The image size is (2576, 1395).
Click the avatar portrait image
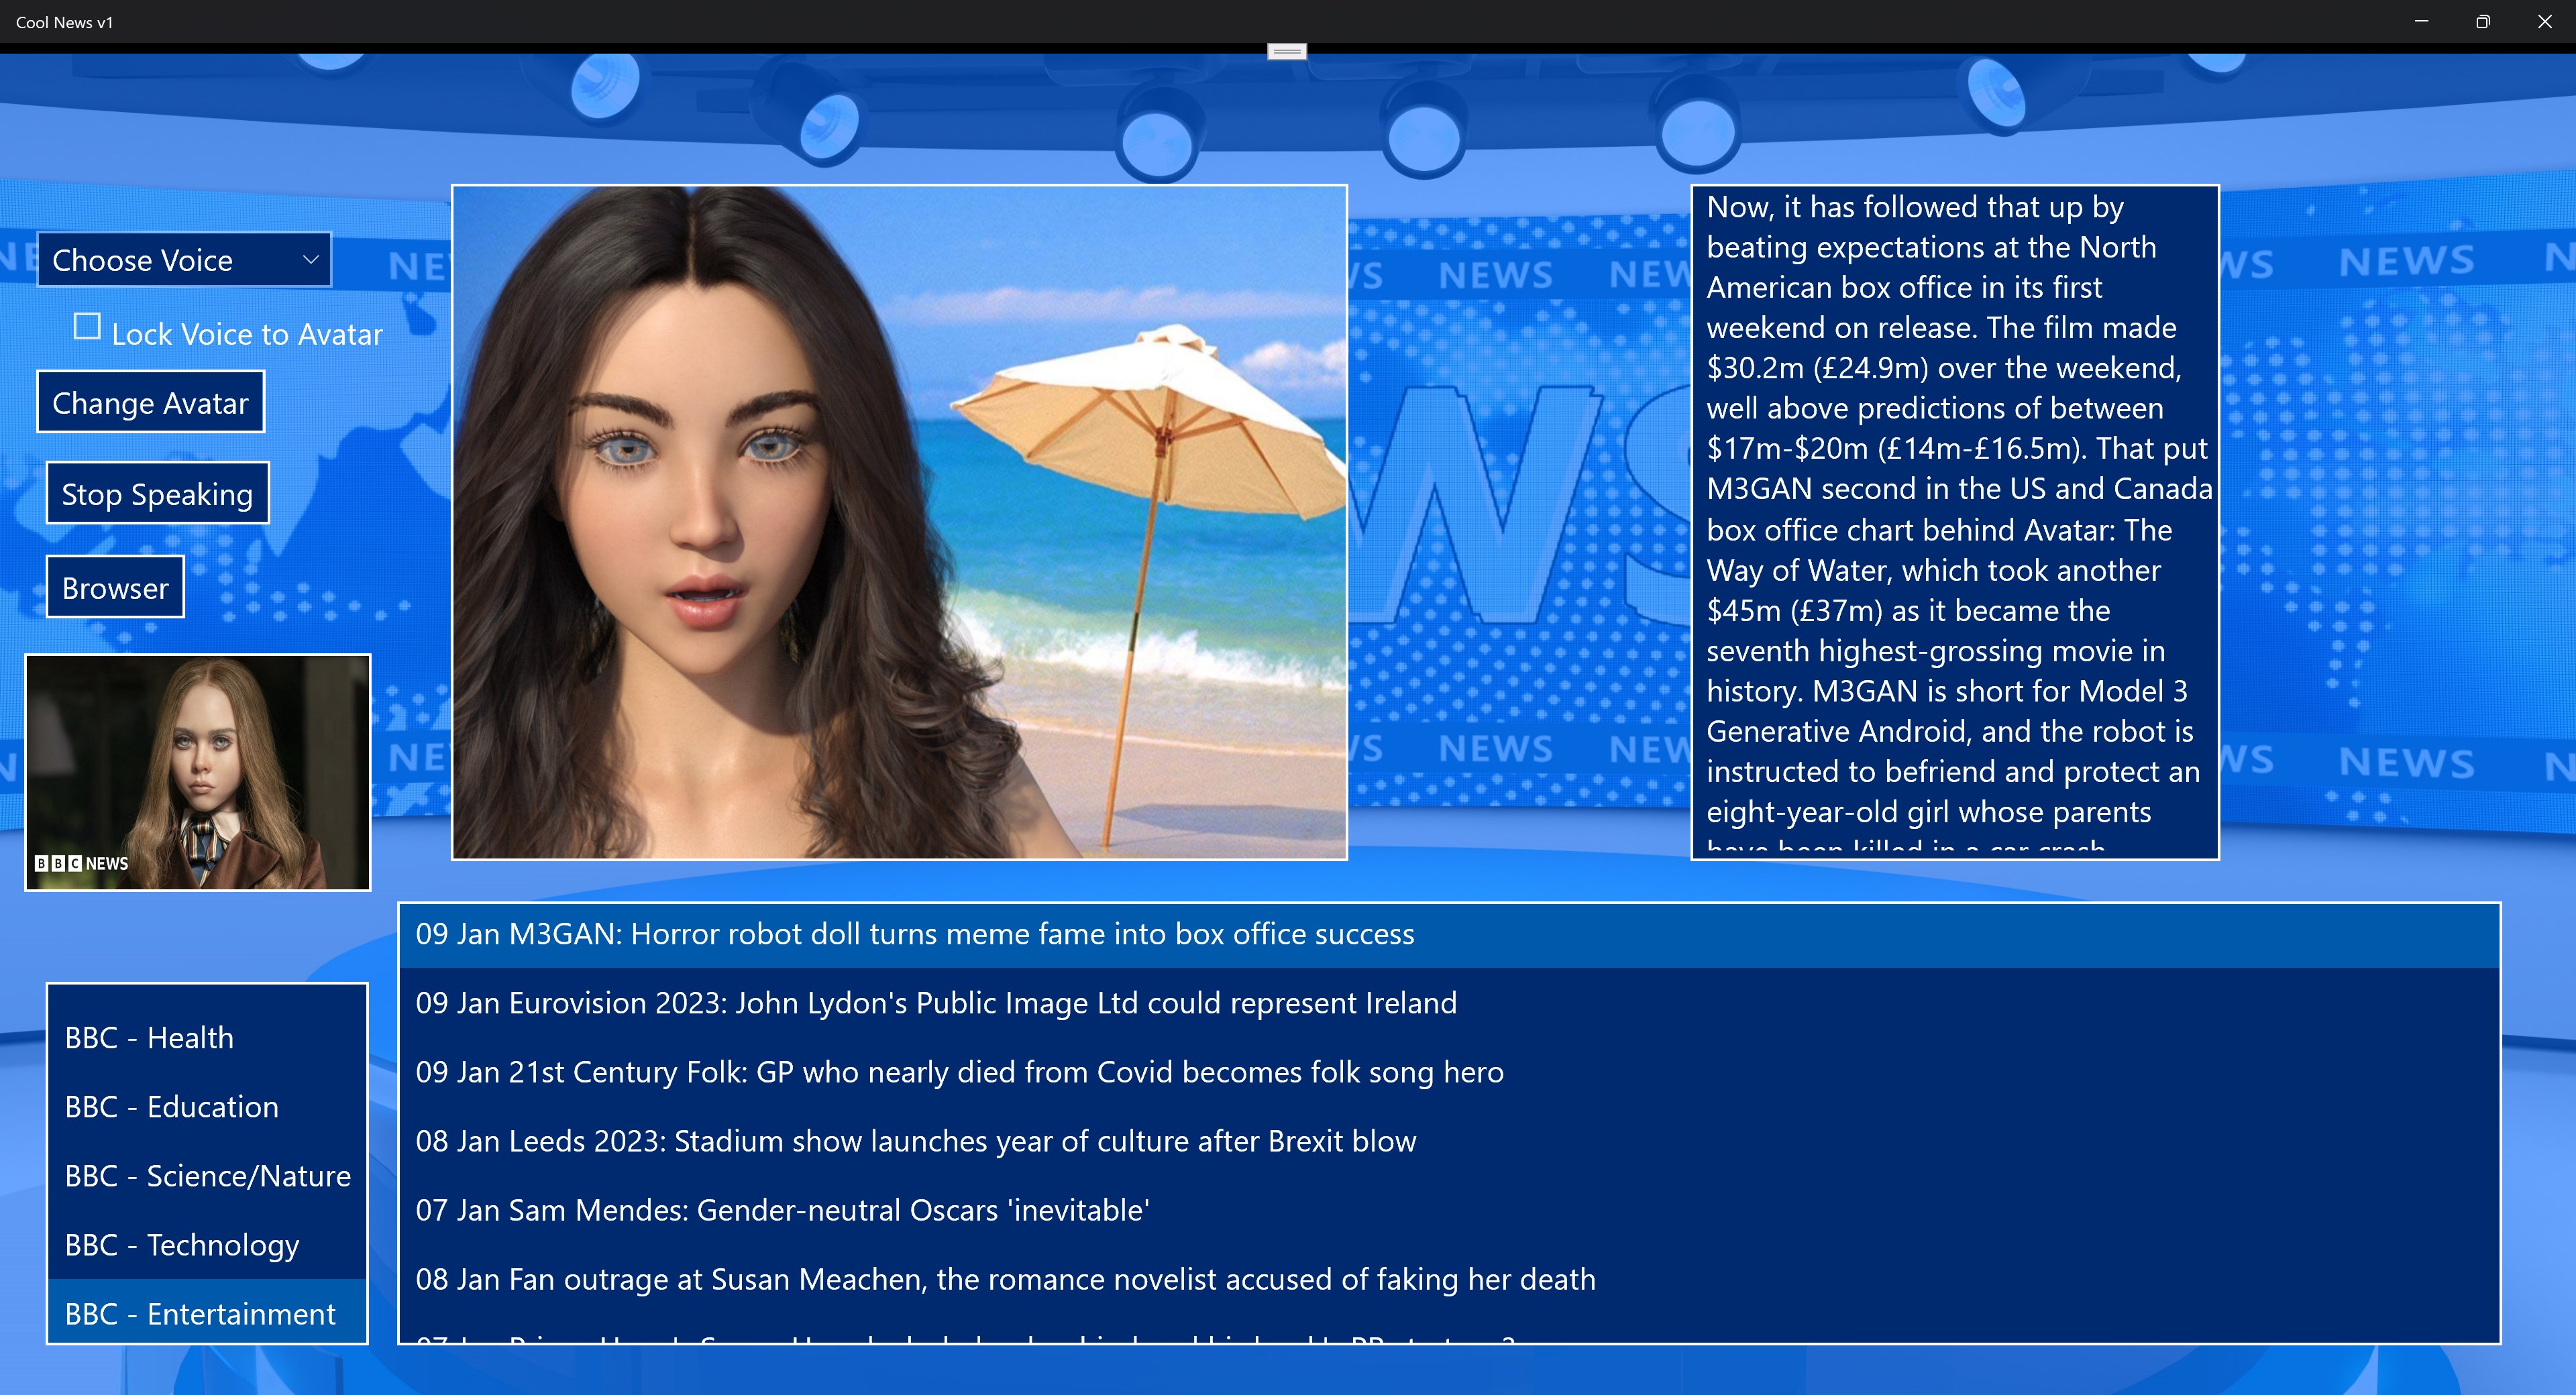899,522
